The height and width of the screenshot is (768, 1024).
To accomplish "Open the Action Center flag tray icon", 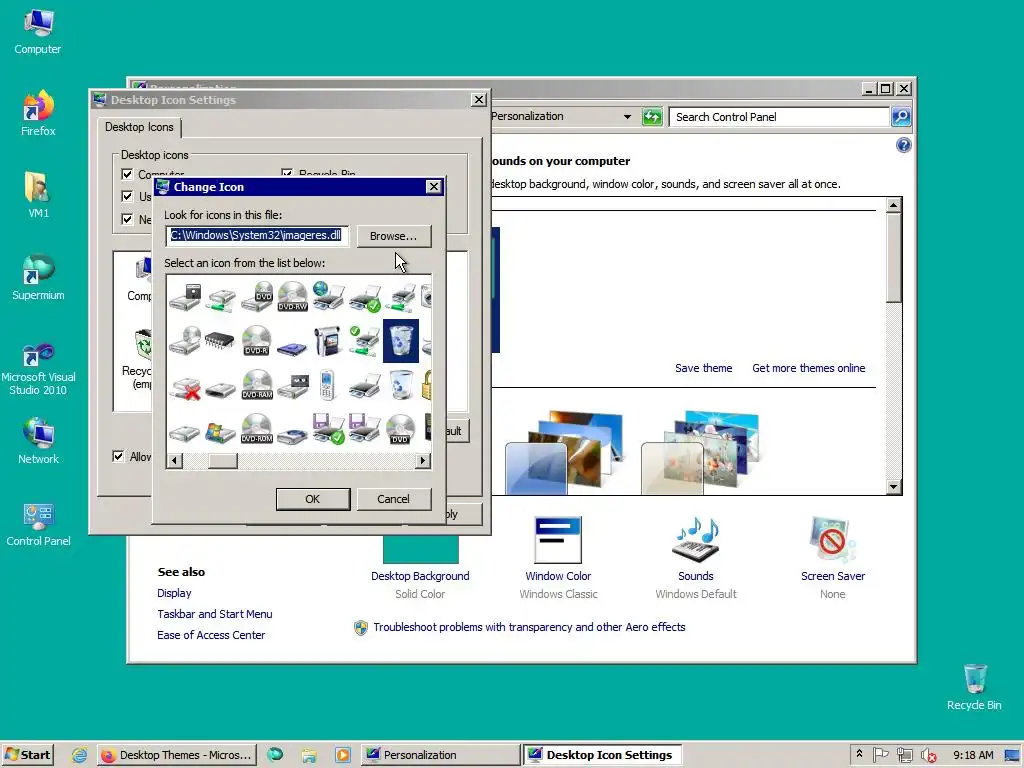I will click(x=880, y=755).
